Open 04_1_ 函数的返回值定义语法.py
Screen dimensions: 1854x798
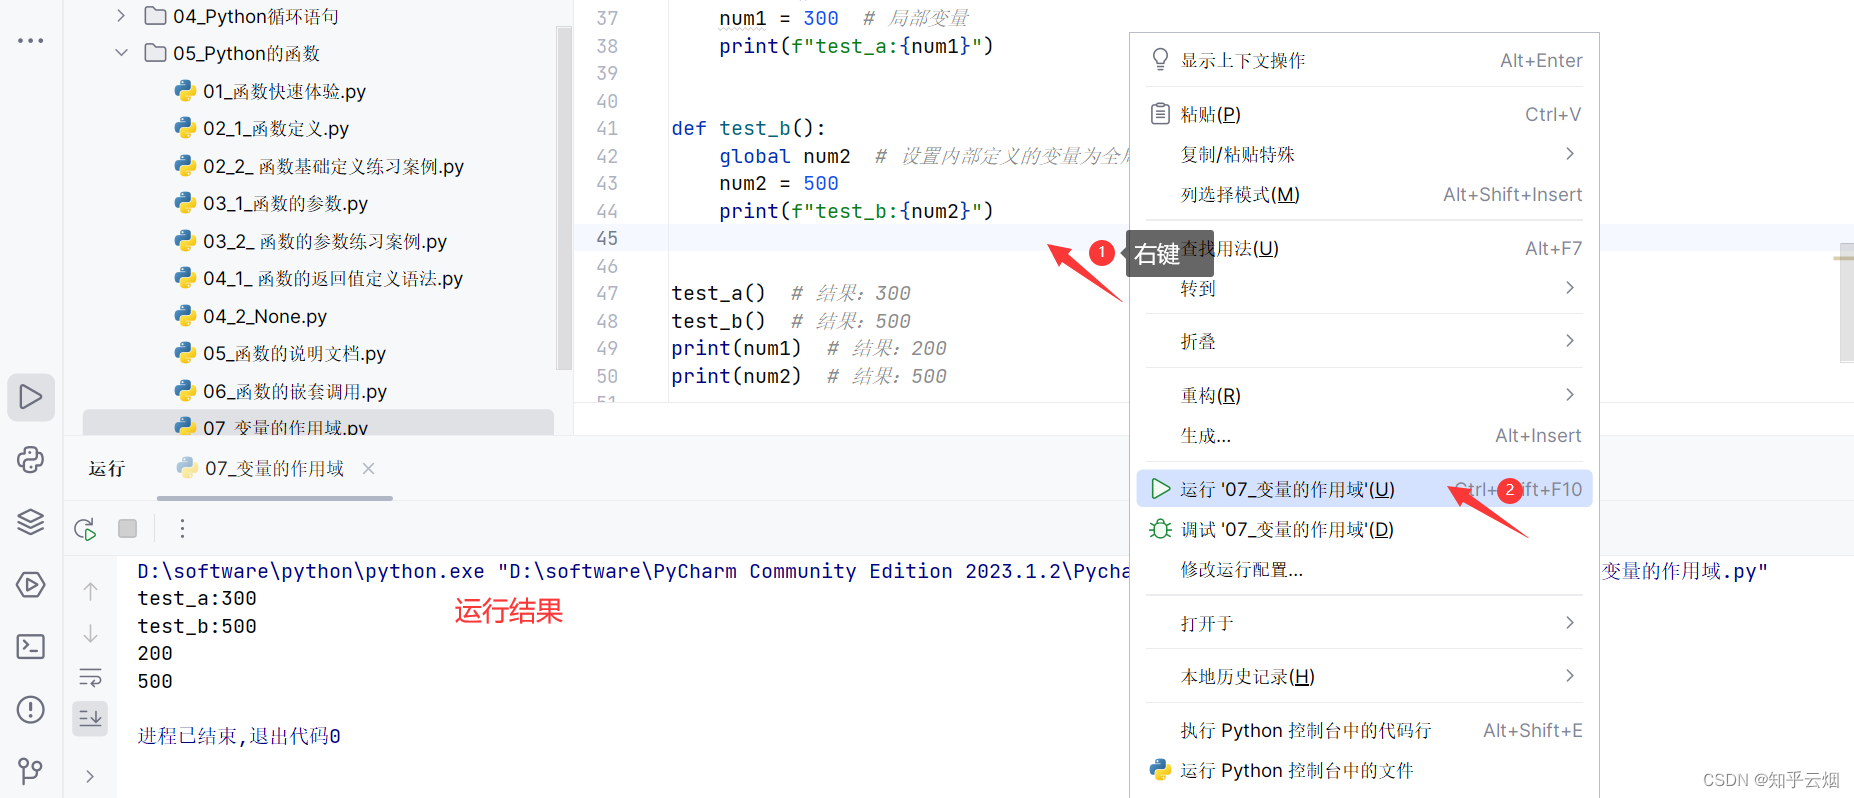coord(333,278)
